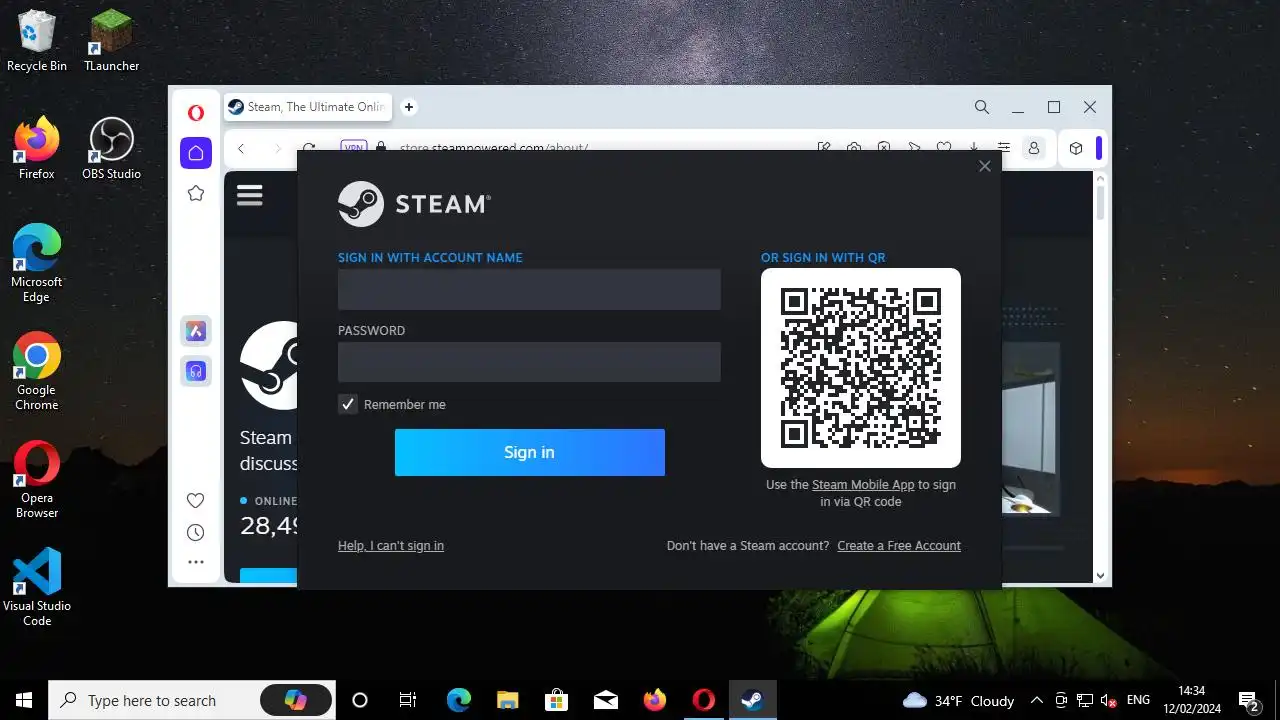Open the Steam Mobile App link
Screen dimensions: 1280x720
pos(863,484)
